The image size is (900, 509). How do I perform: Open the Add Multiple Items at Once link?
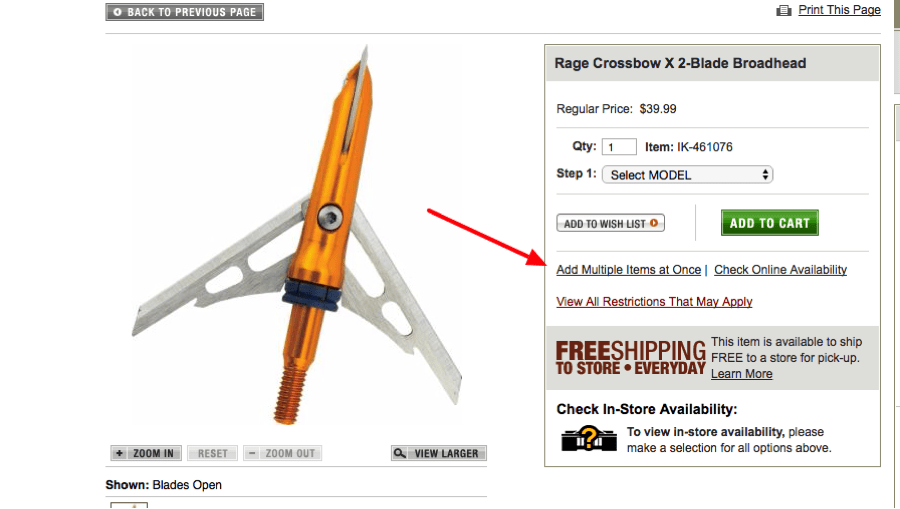[x=629, y=270]
